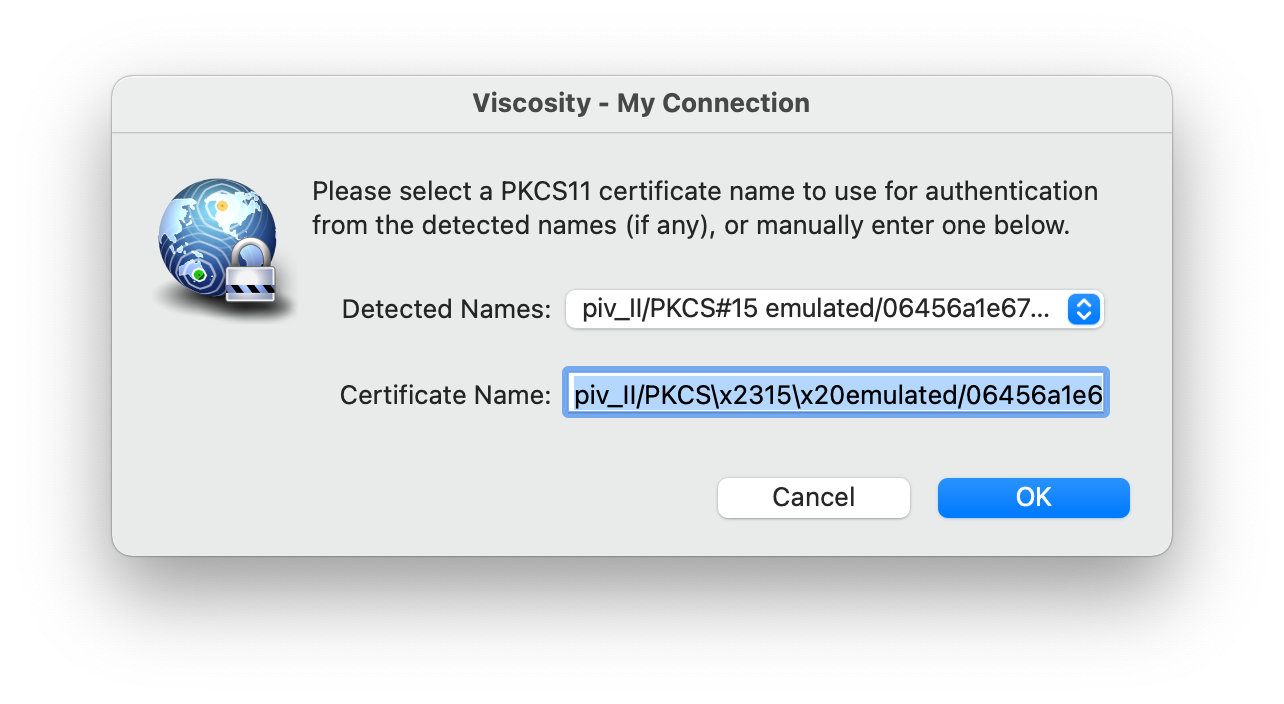This screenshot has width=1284, height=704.
Task: Click the blue up-down arrows of Detected Names
Action: (1084, 310)
